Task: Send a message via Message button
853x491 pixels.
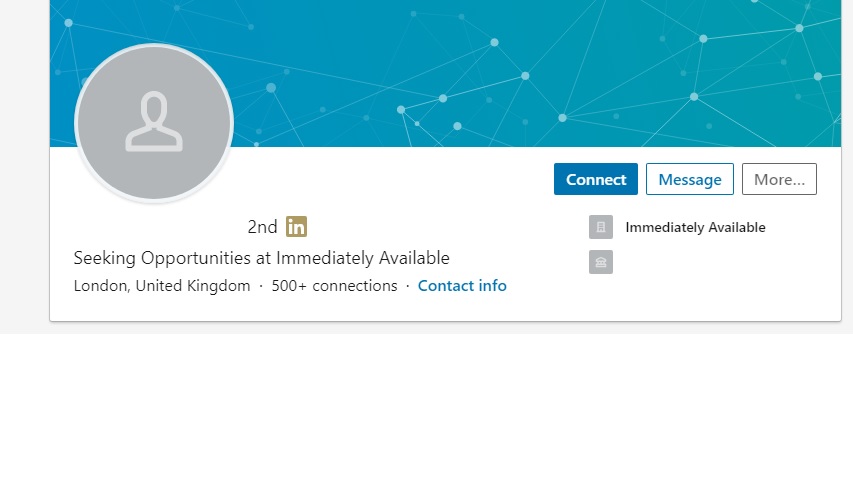Action: [689, 179]
